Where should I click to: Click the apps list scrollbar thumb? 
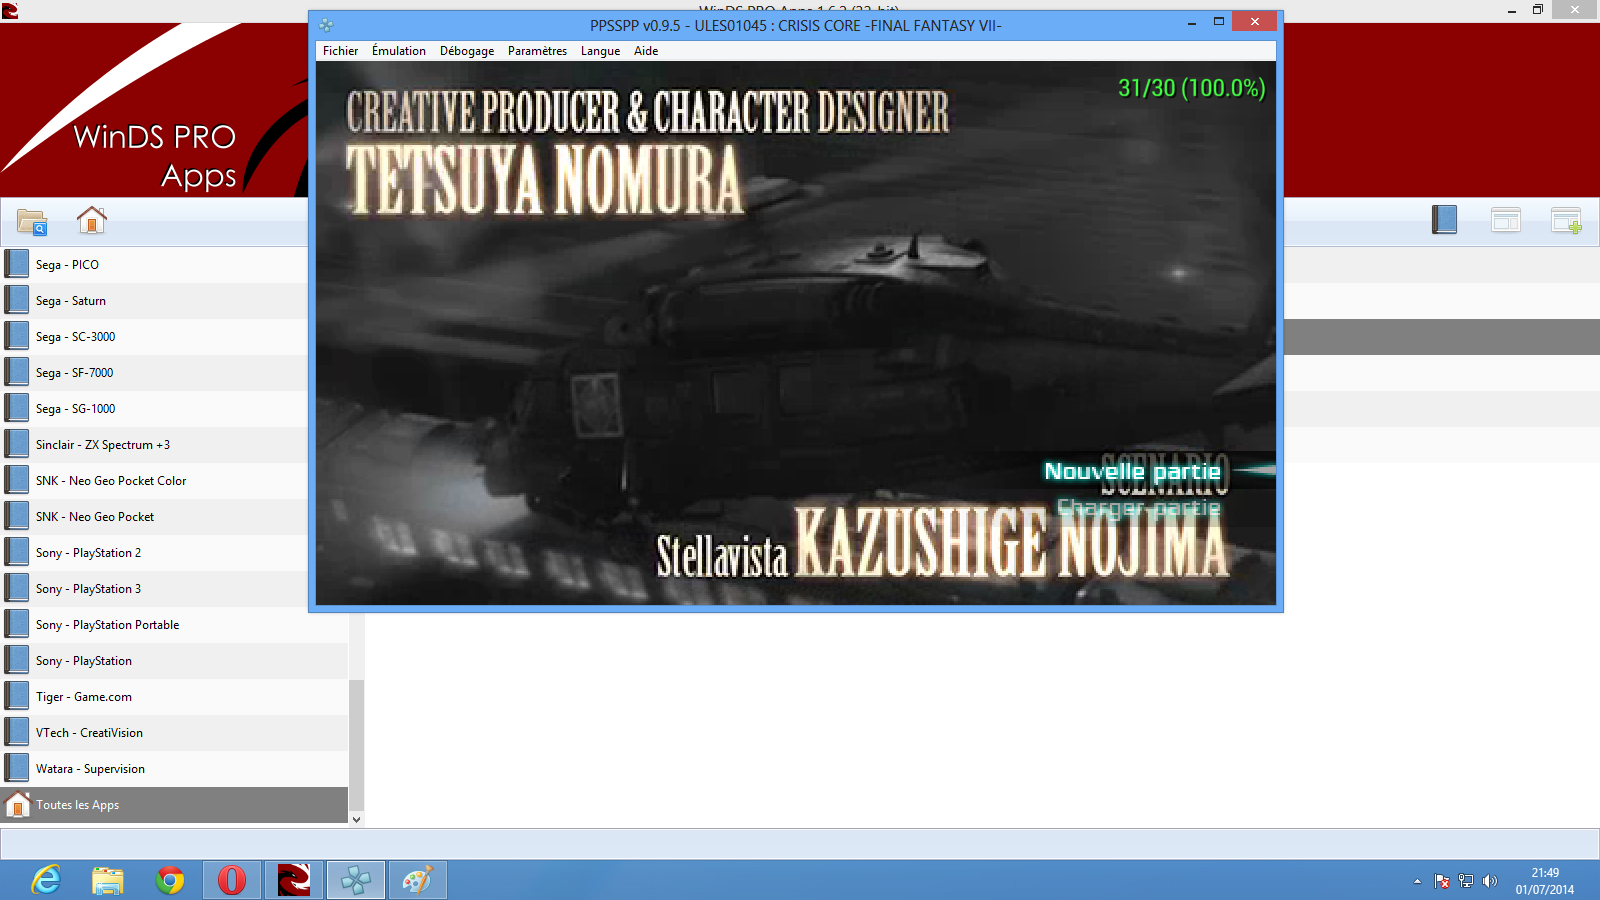[x=356, y=745]
